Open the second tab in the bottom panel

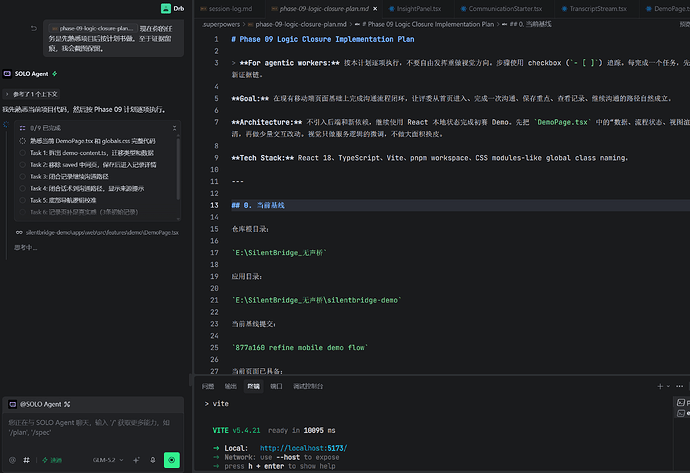click(231, 386)
